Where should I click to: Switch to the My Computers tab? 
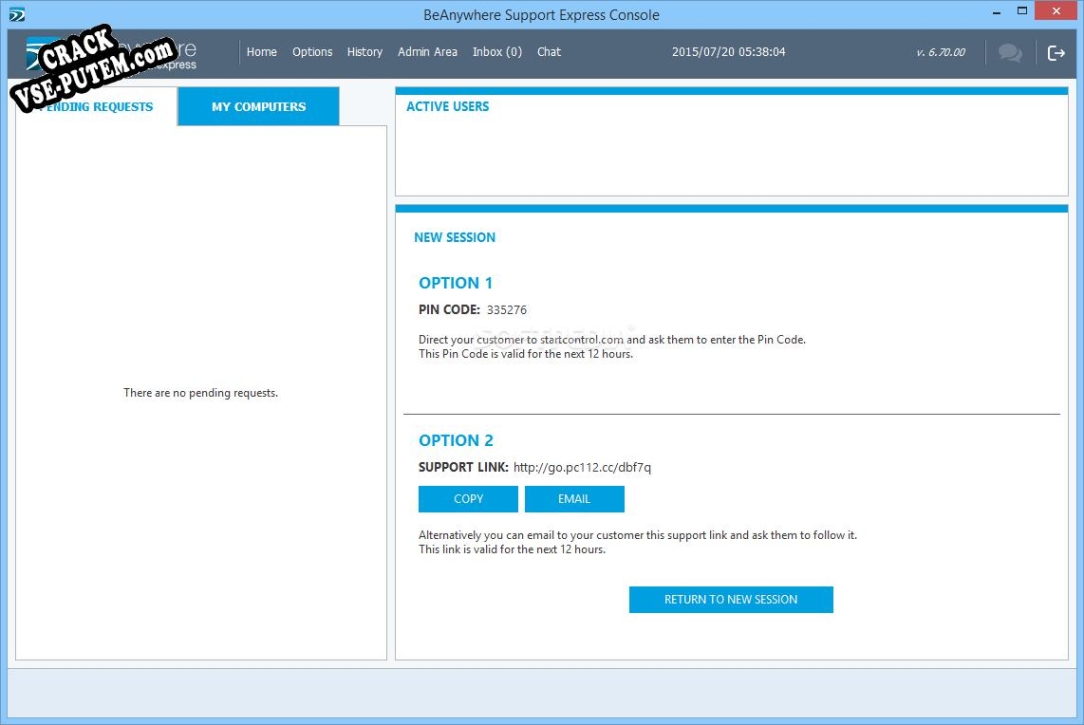point(259,106)
